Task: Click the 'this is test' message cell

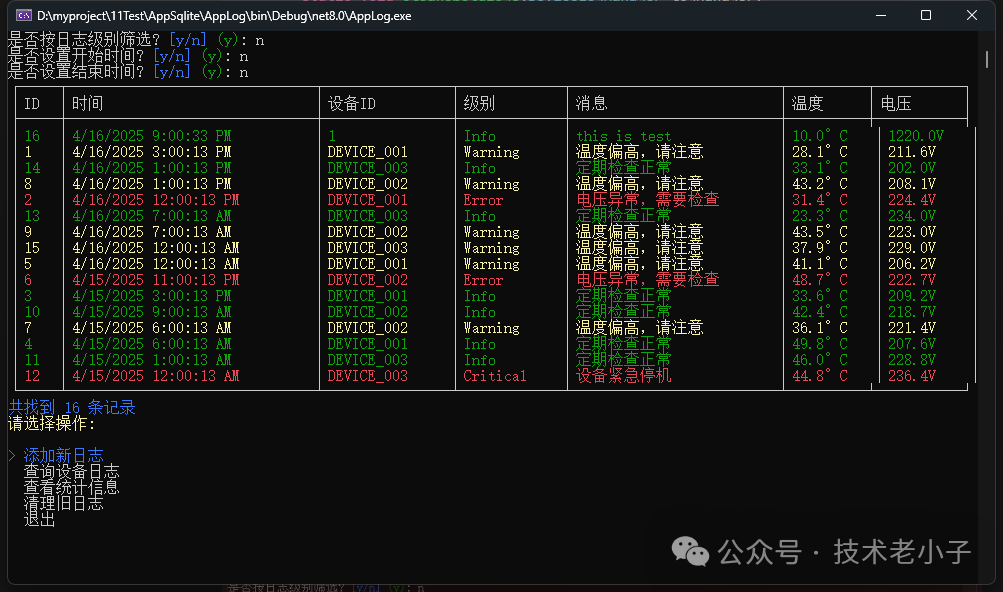Action: tap(623, 136)
